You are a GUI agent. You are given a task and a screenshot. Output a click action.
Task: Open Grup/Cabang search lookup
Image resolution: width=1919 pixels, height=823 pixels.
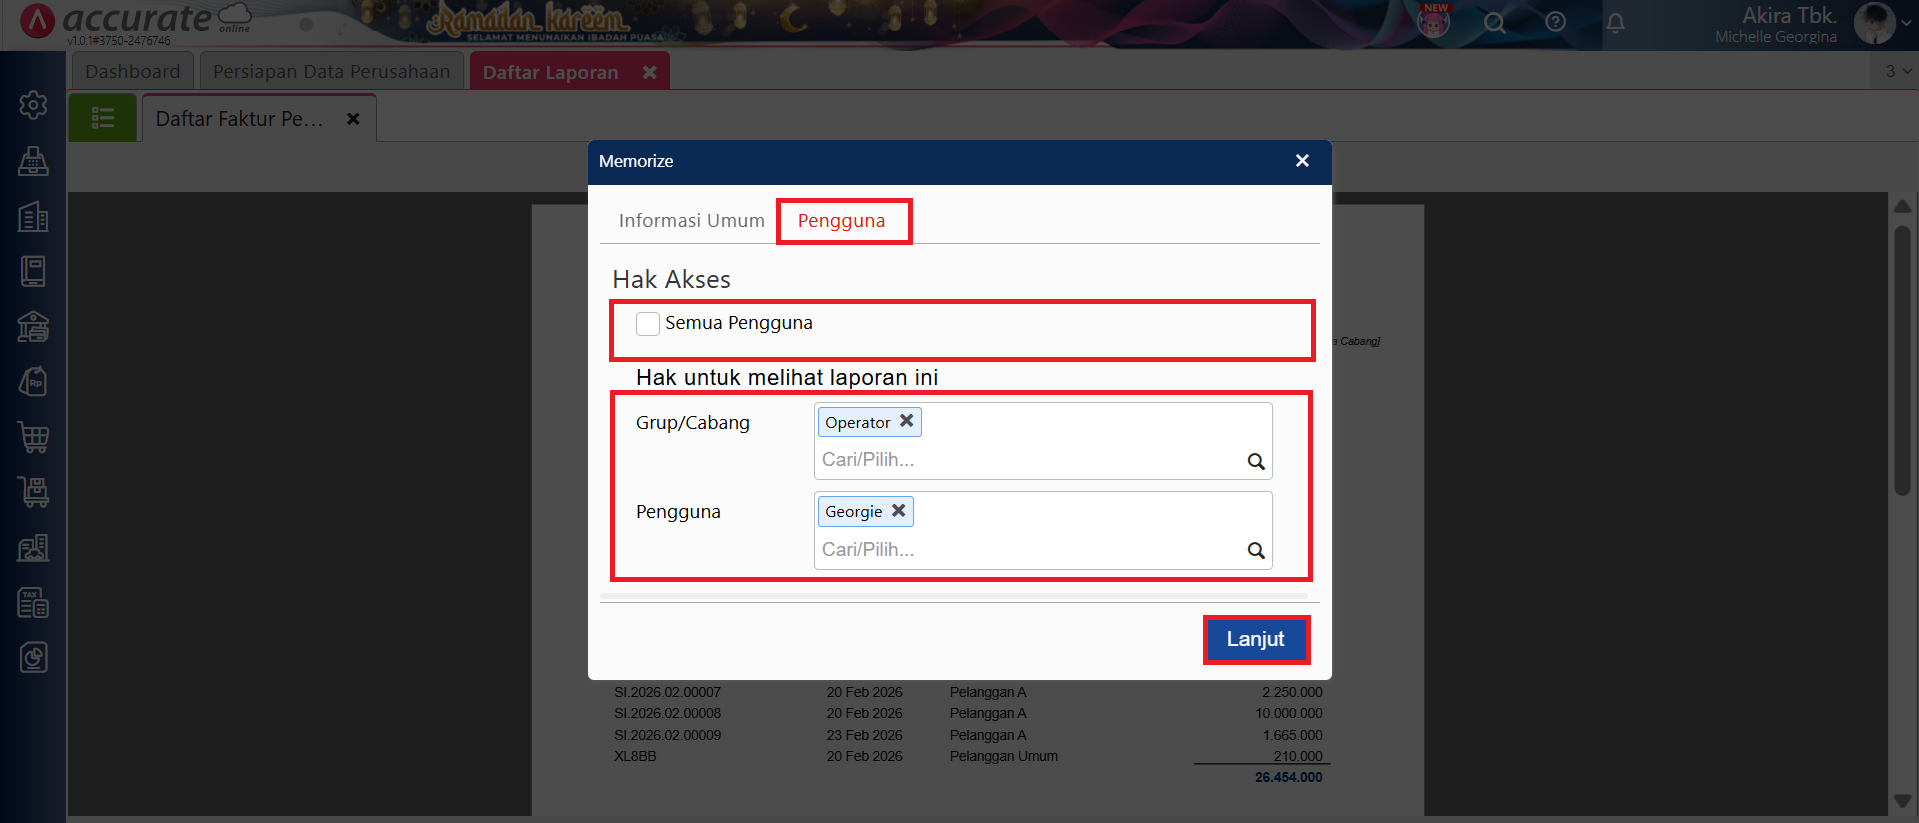(x=1256, y=461)
